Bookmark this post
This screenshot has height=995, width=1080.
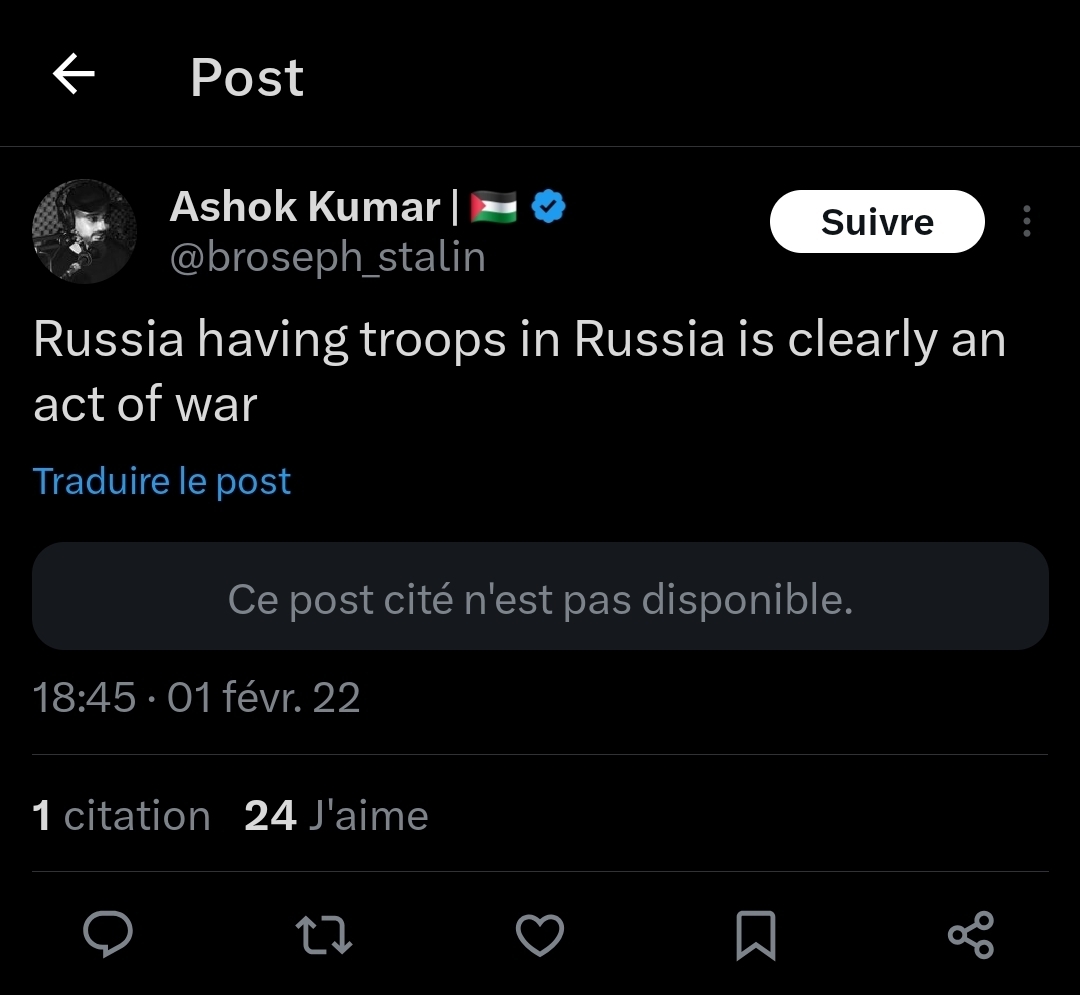tap(755, 935)
